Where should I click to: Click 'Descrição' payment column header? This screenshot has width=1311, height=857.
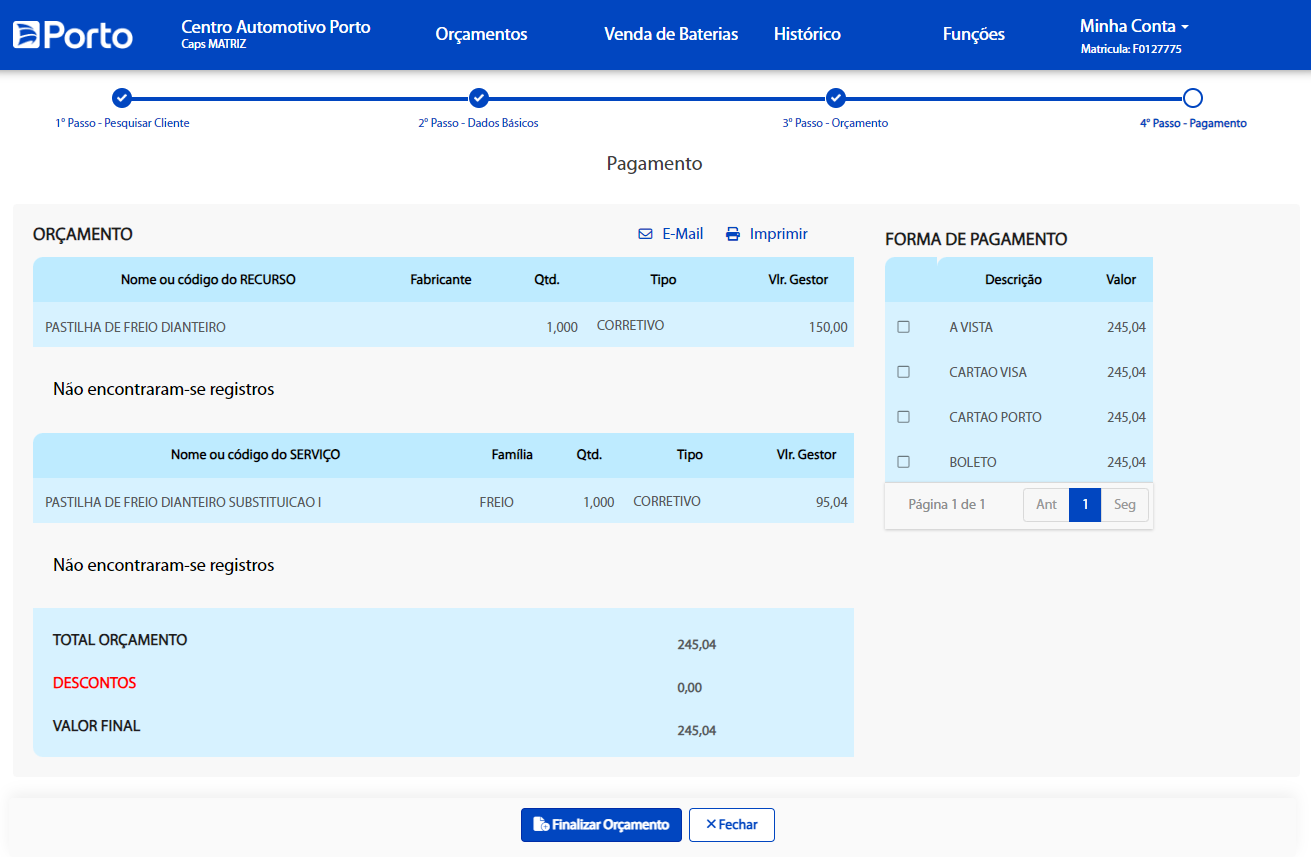pyautogui.click(x=1013, y=280)
